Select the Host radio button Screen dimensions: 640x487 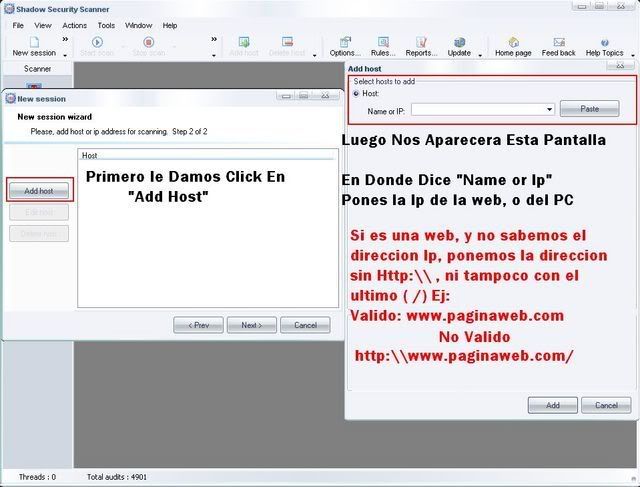click(356, 93)
